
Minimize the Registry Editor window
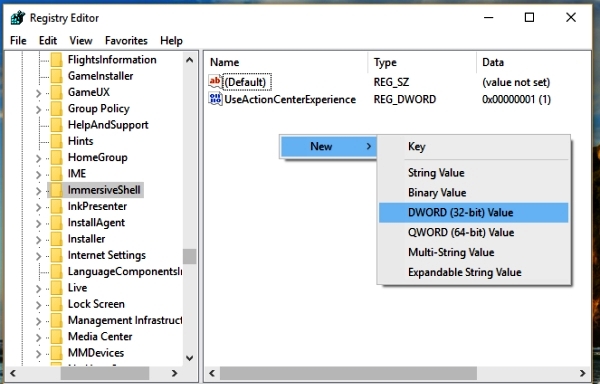point(488,18)
